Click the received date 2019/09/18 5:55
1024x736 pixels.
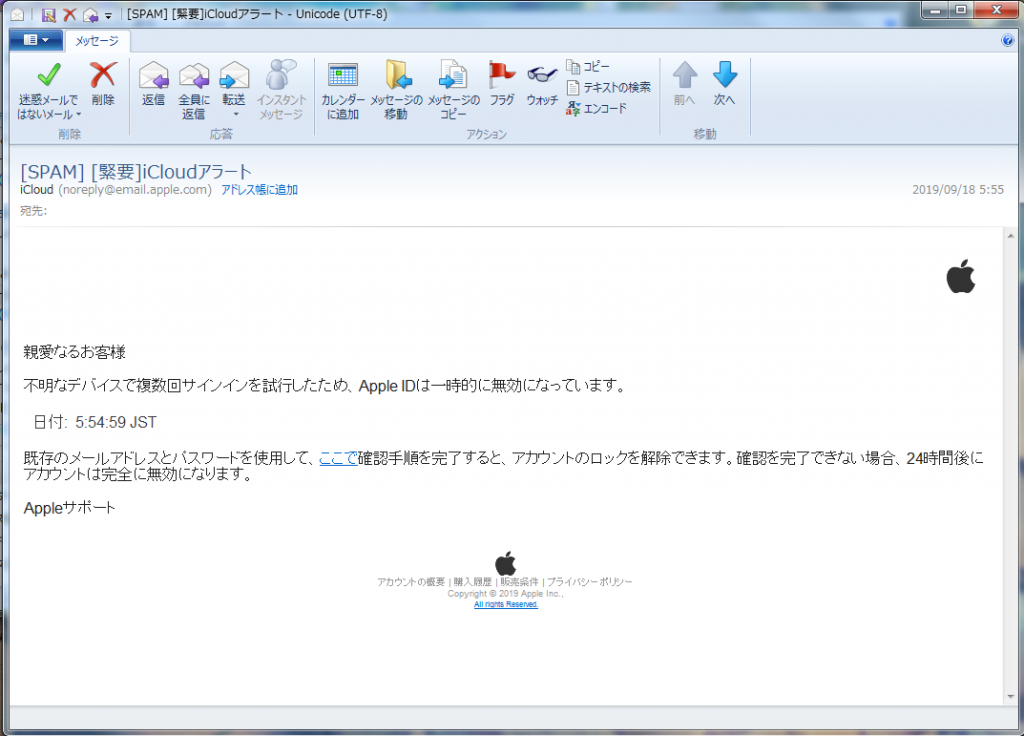click(958, 190)
